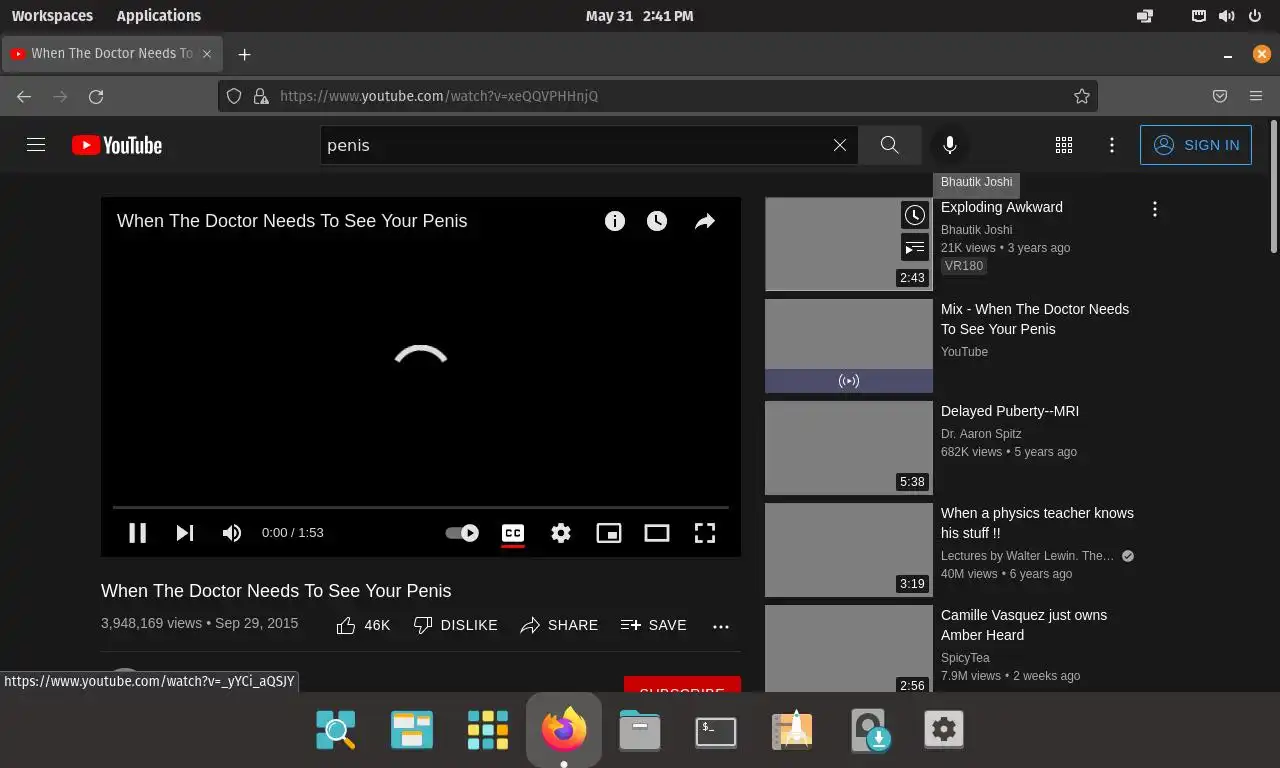Like the video with 46K likes
This screenshot has height=768, width=1280.
(363, 625)
